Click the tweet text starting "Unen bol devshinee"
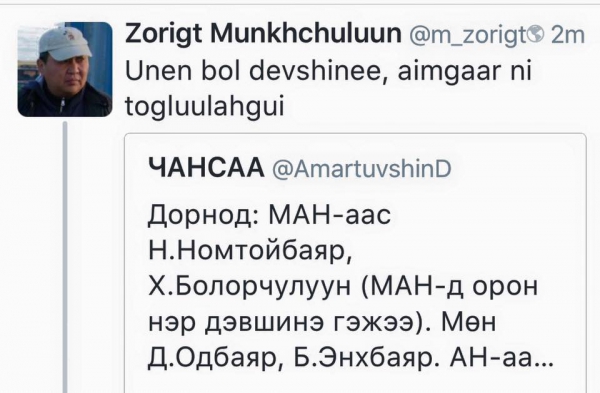 point(328,88)
